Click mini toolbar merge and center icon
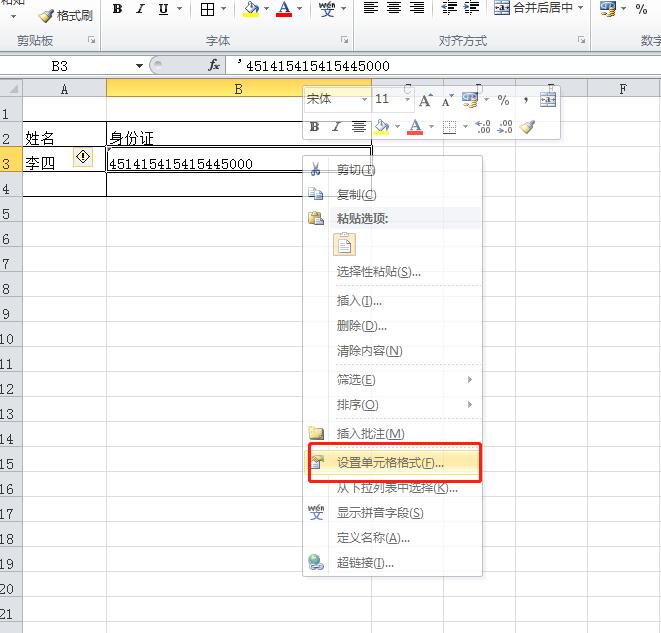 coord(548,100)
